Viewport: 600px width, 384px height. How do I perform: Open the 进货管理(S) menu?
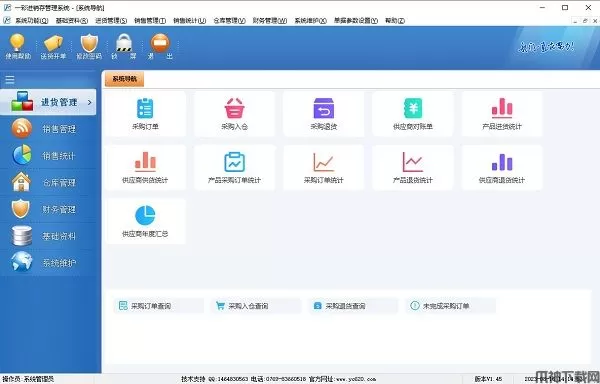[x=111, y=21]
